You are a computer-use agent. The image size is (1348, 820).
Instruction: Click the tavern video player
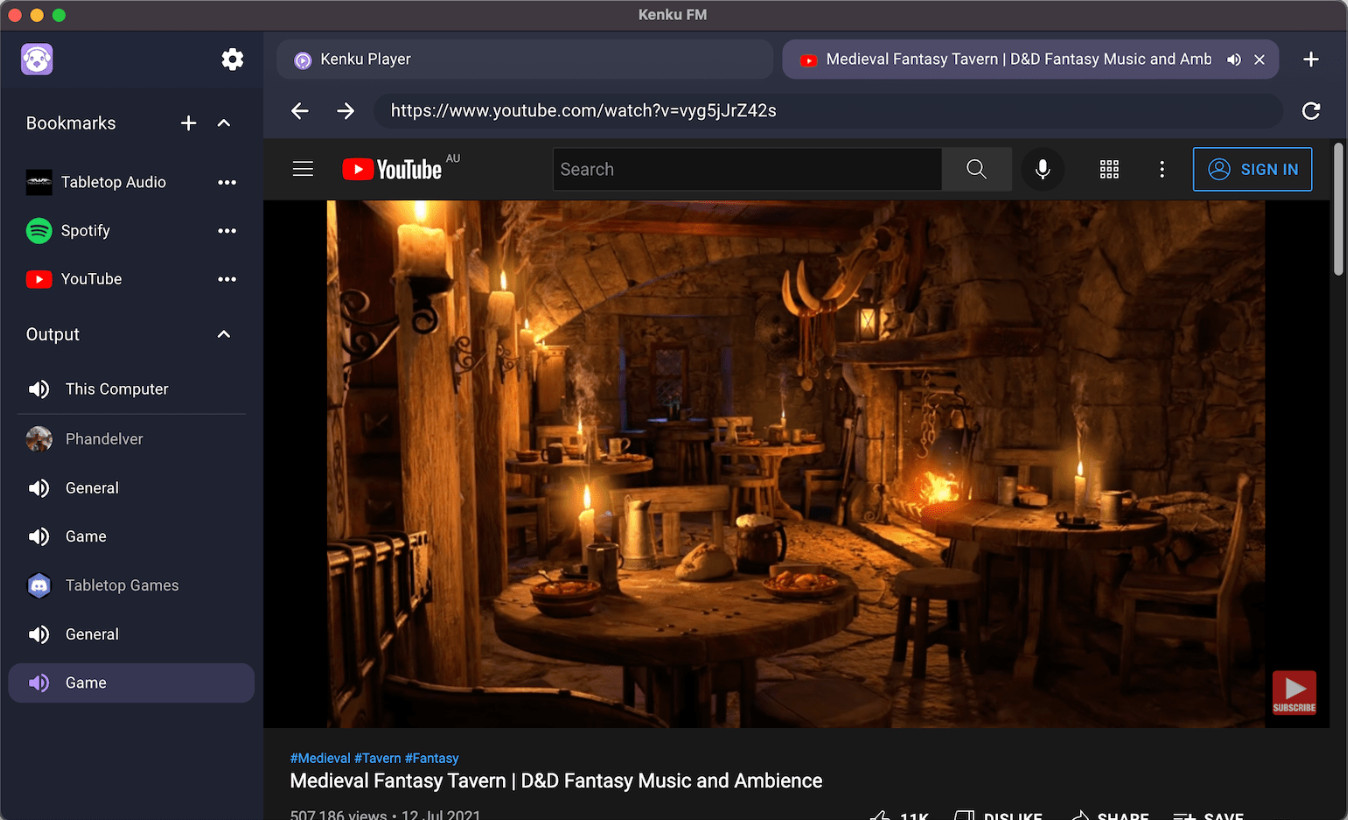(x=796, y=464)
